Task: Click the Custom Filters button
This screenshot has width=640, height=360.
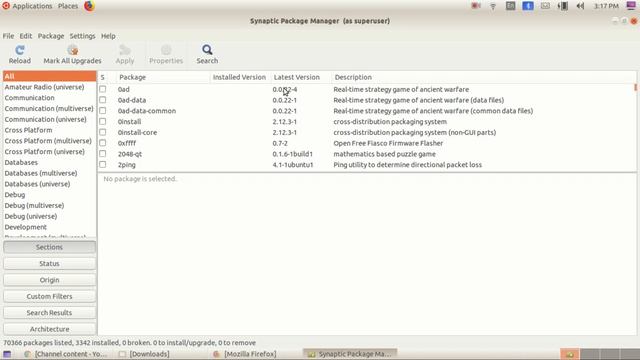Action: point(49,296)
